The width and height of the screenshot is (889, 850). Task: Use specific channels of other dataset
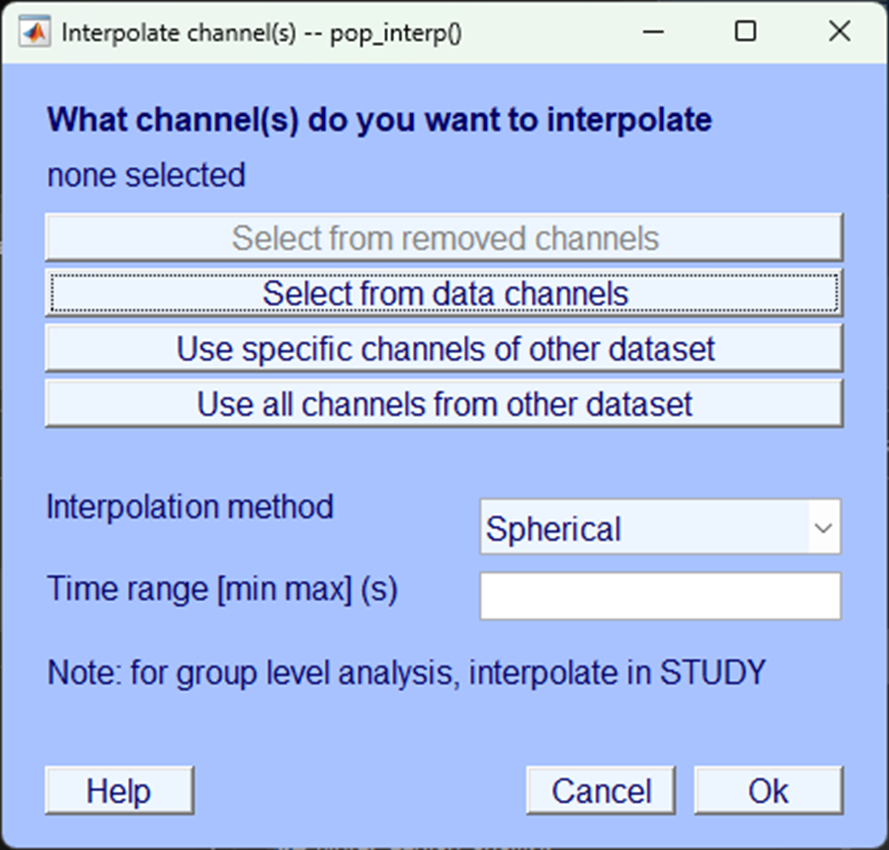444,348
